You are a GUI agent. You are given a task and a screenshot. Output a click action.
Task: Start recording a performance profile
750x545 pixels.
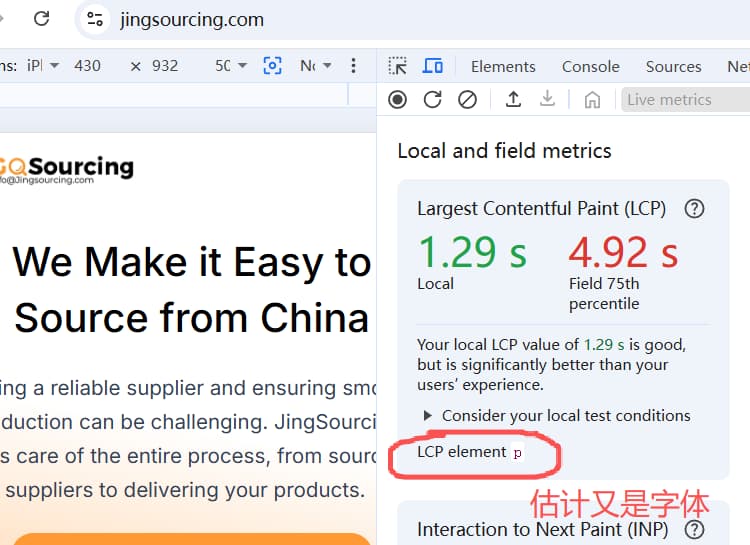(397, 100)
